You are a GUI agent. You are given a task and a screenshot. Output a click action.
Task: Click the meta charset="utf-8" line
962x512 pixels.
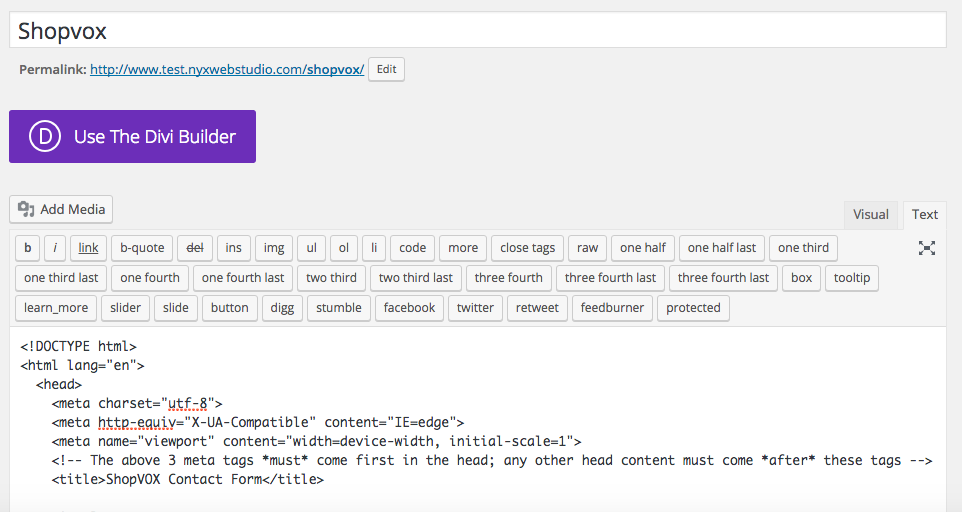(x=137, y=403)
